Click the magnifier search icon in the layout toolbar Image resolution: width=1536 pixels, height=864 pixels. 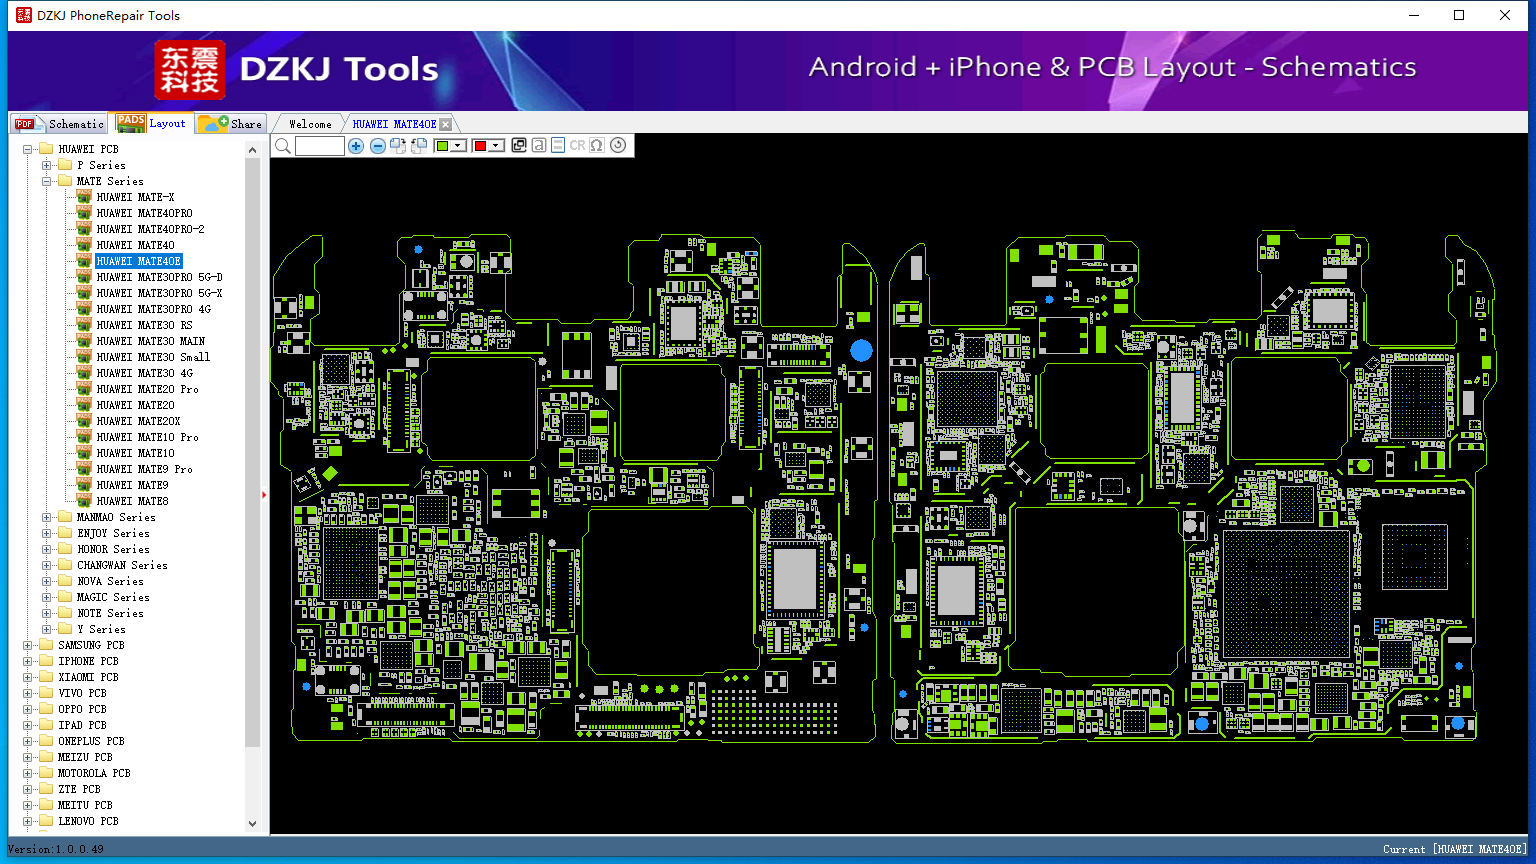pyautogui.click(x=283, y=146)
